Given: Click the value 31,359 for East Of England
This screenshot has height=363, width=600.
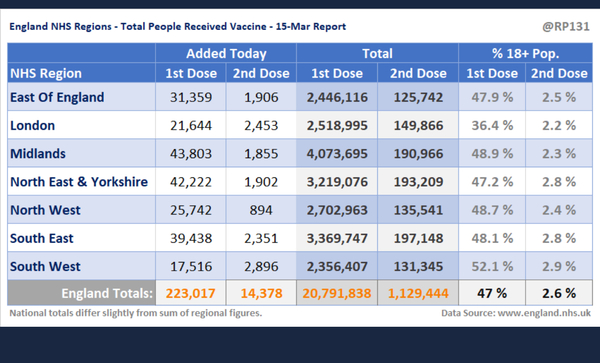Looking at the screenshot, I should tap(191, 97).
